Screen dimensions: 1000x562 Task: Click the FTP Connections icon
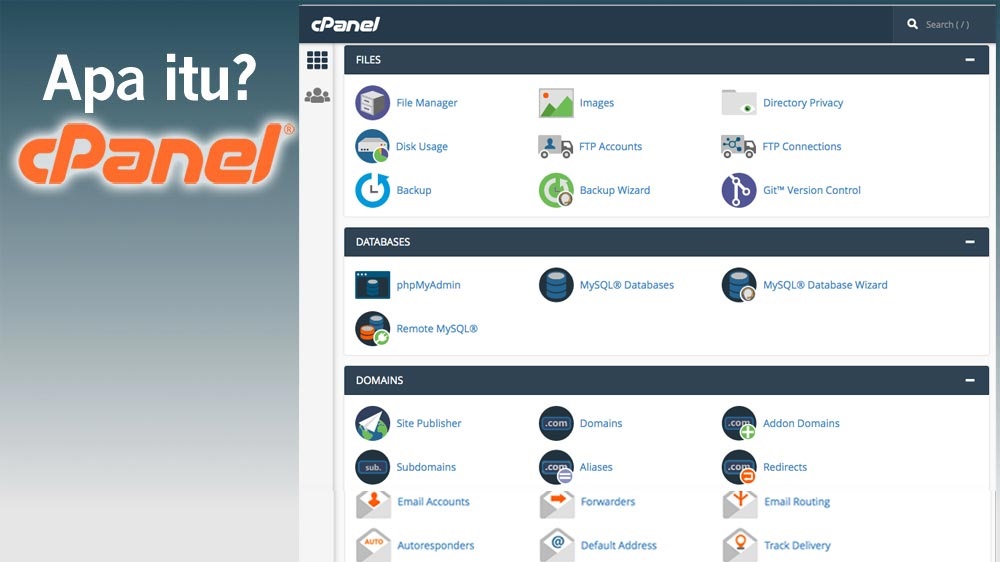point(739,146)
